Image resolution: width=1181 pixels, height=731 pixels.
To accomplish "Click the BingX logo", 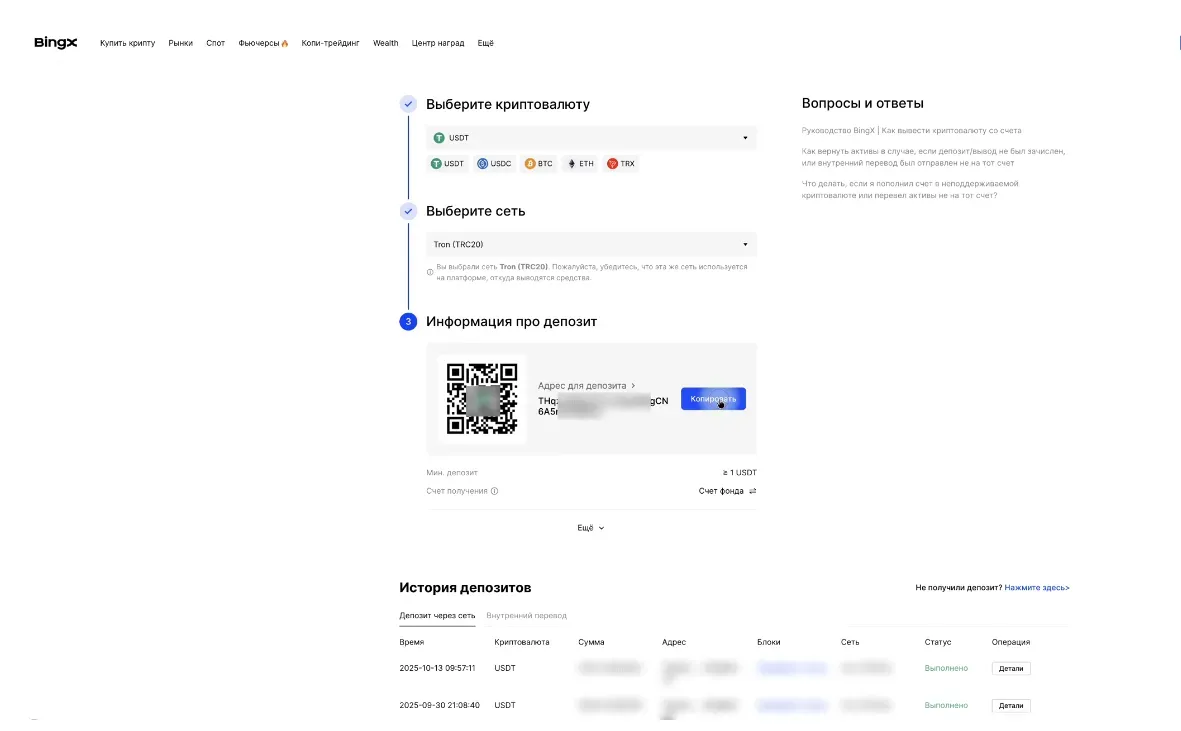I will coord(55,43).
